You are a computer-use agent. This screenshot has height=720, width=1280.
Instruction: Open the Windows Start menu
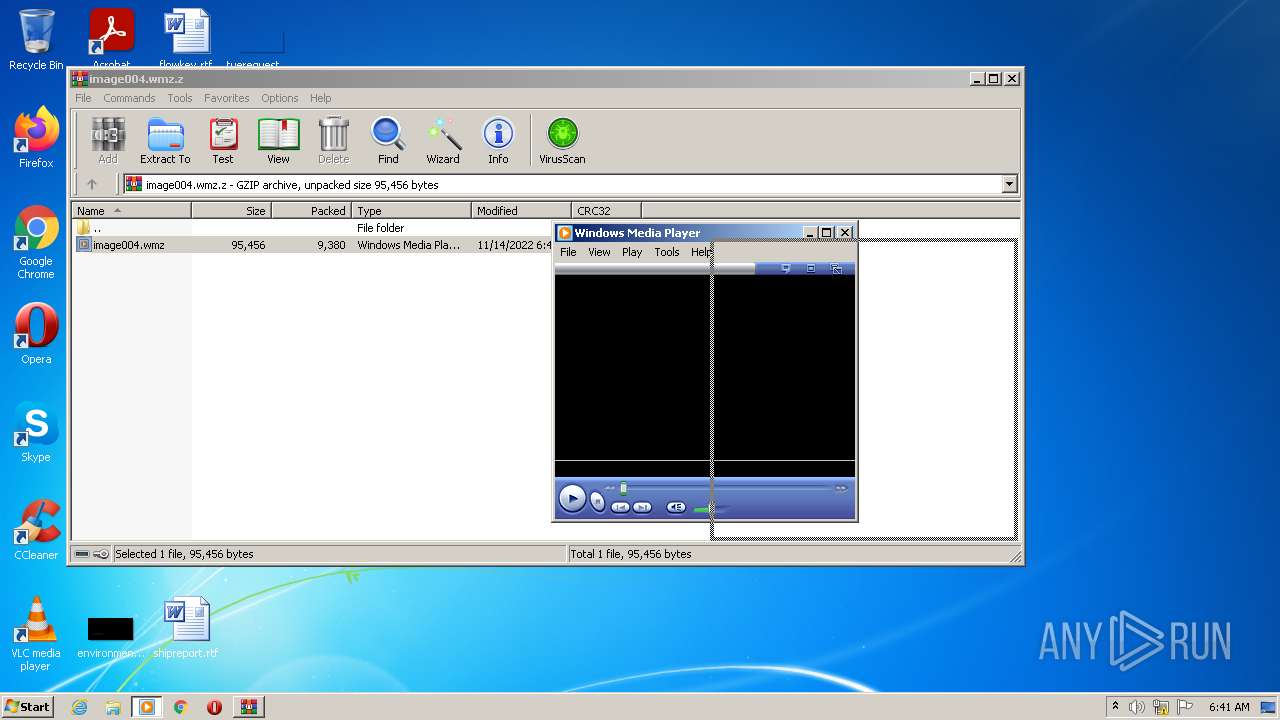pos(27,707)
